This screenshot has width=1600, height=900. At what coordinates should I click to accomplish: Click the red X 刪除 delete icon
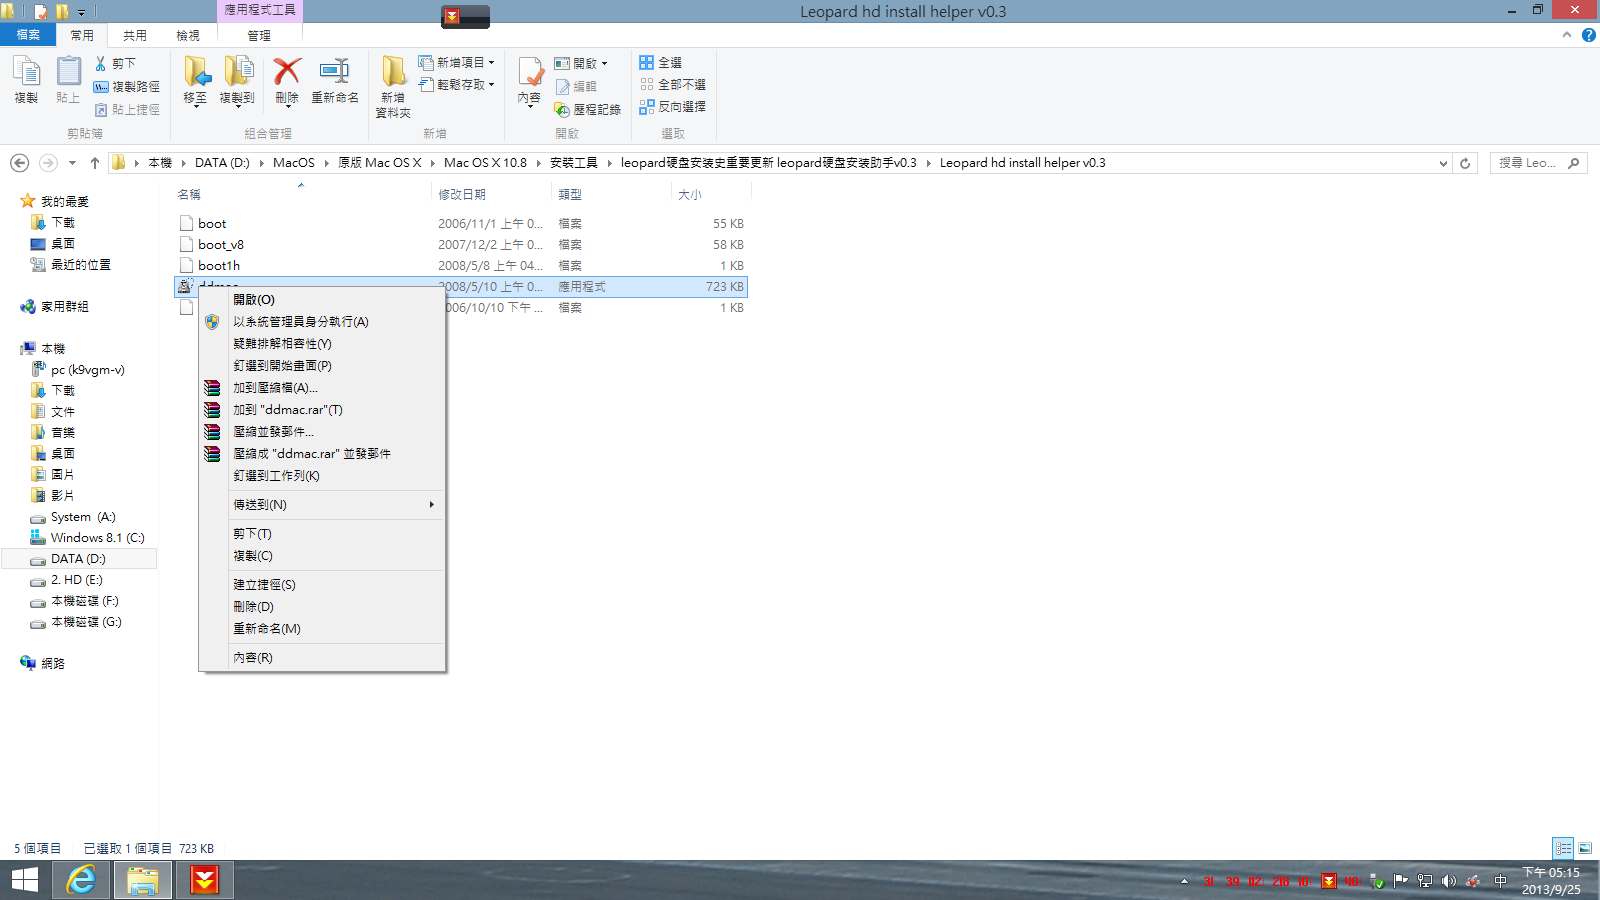287,72
